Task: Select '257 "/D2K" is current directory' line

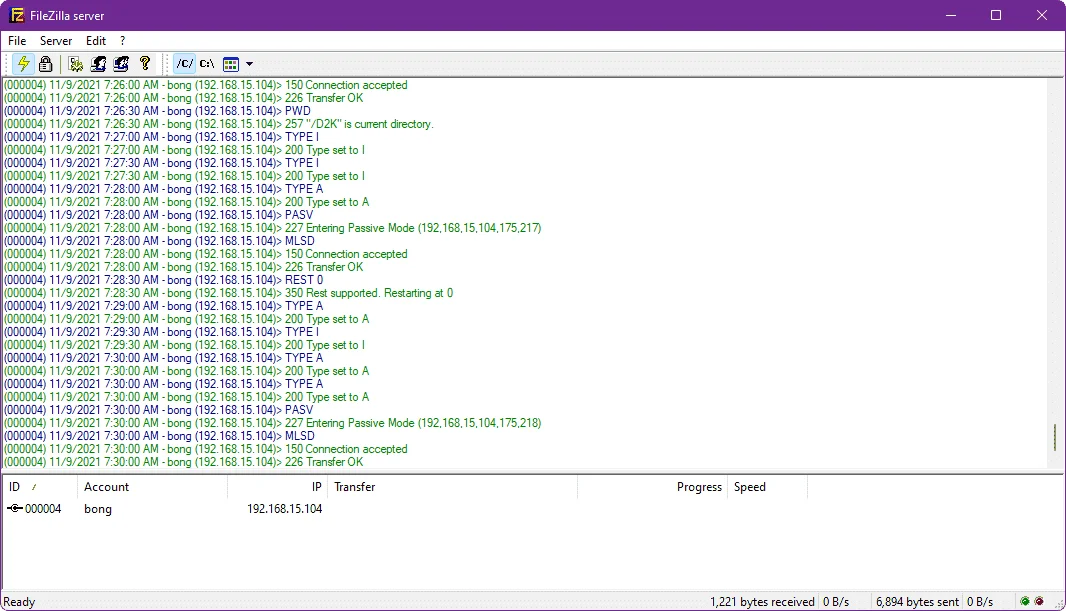Action: click(218, 124)
